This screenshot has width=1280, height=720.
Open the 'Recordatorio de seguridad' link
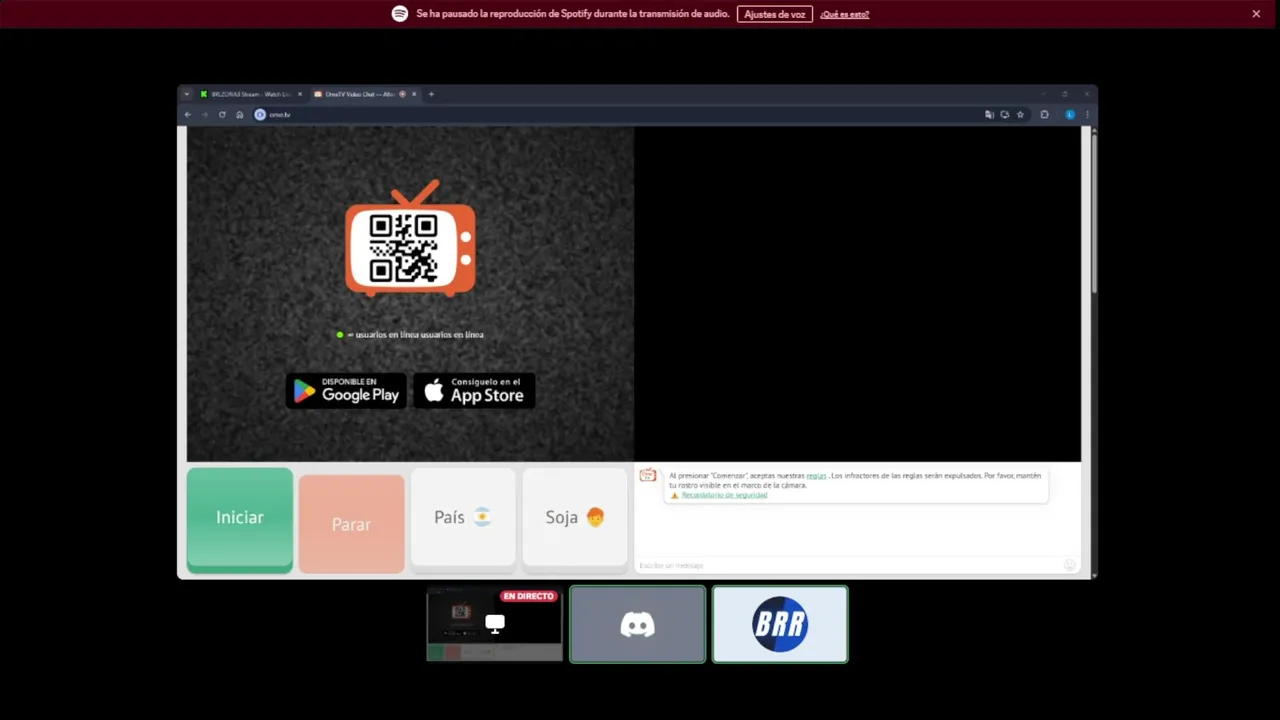coord(724,495)
